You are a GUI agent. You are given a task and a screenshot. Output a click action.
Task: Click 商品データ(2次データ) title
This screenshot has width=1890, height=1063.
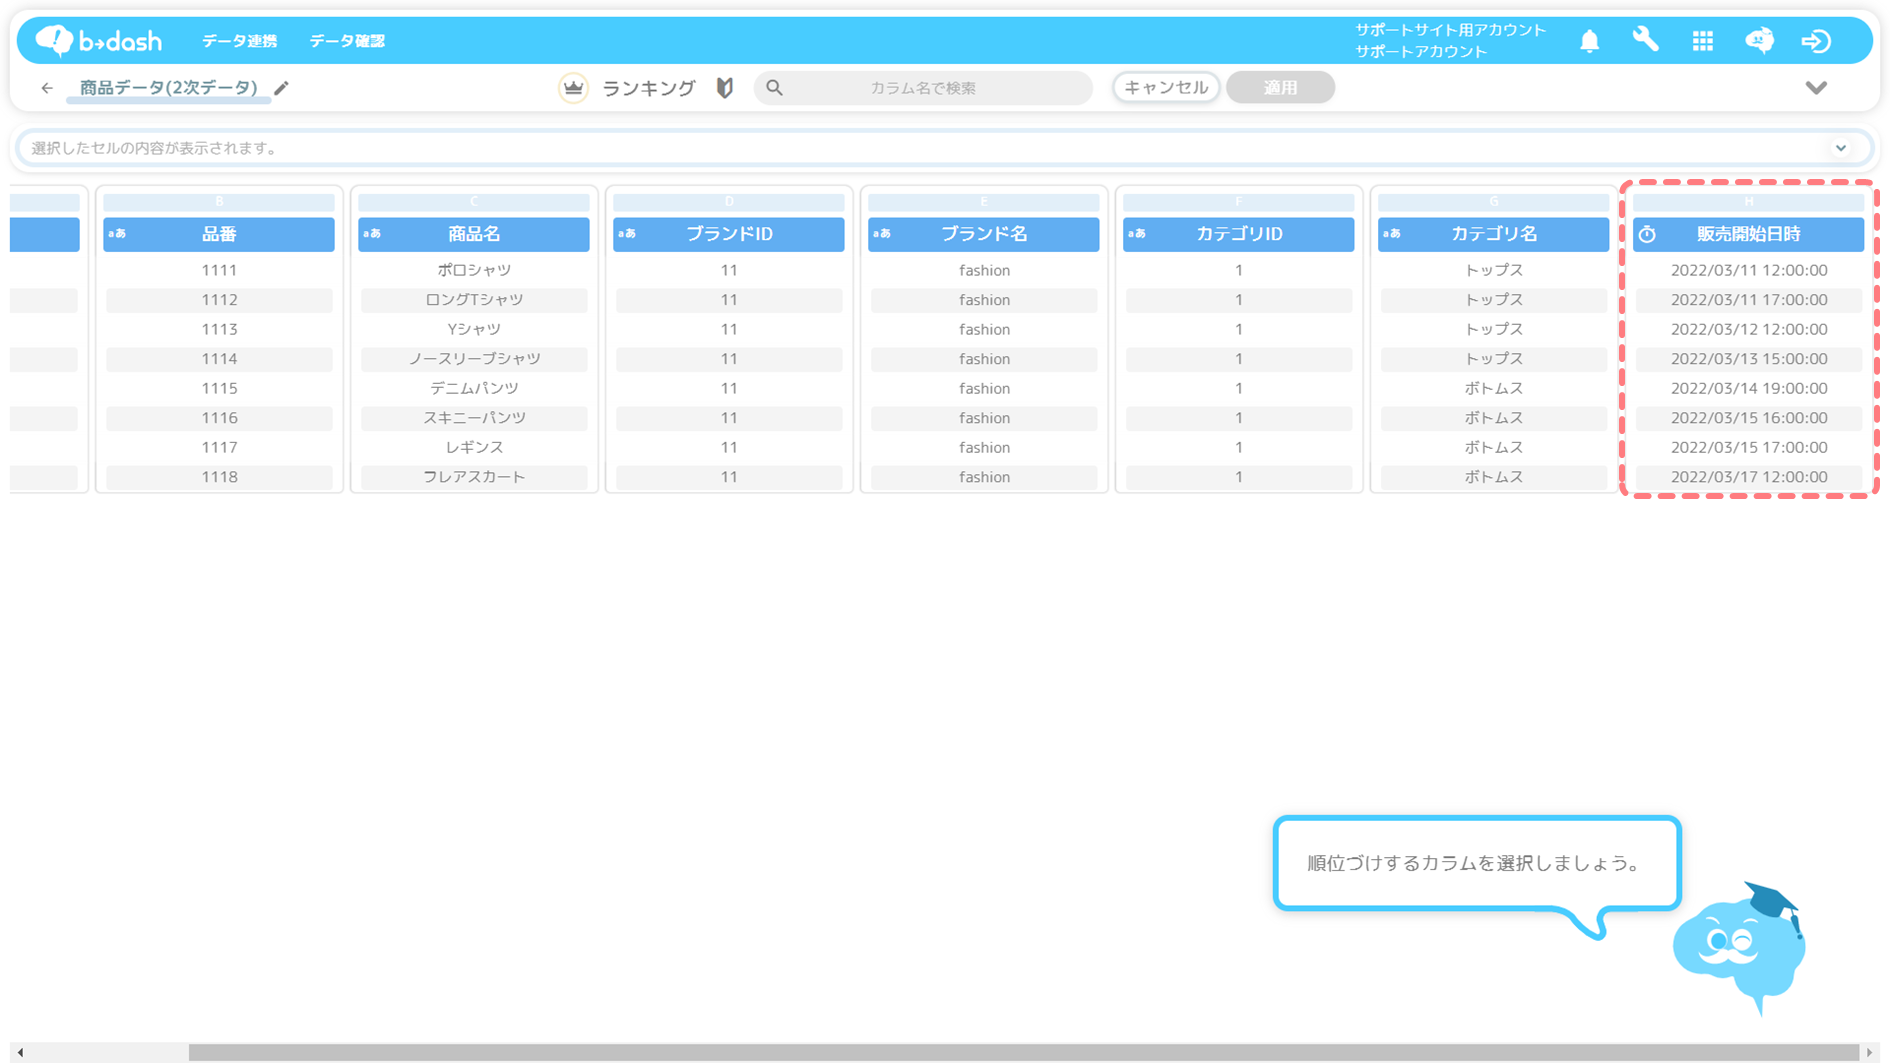(169, 88)
